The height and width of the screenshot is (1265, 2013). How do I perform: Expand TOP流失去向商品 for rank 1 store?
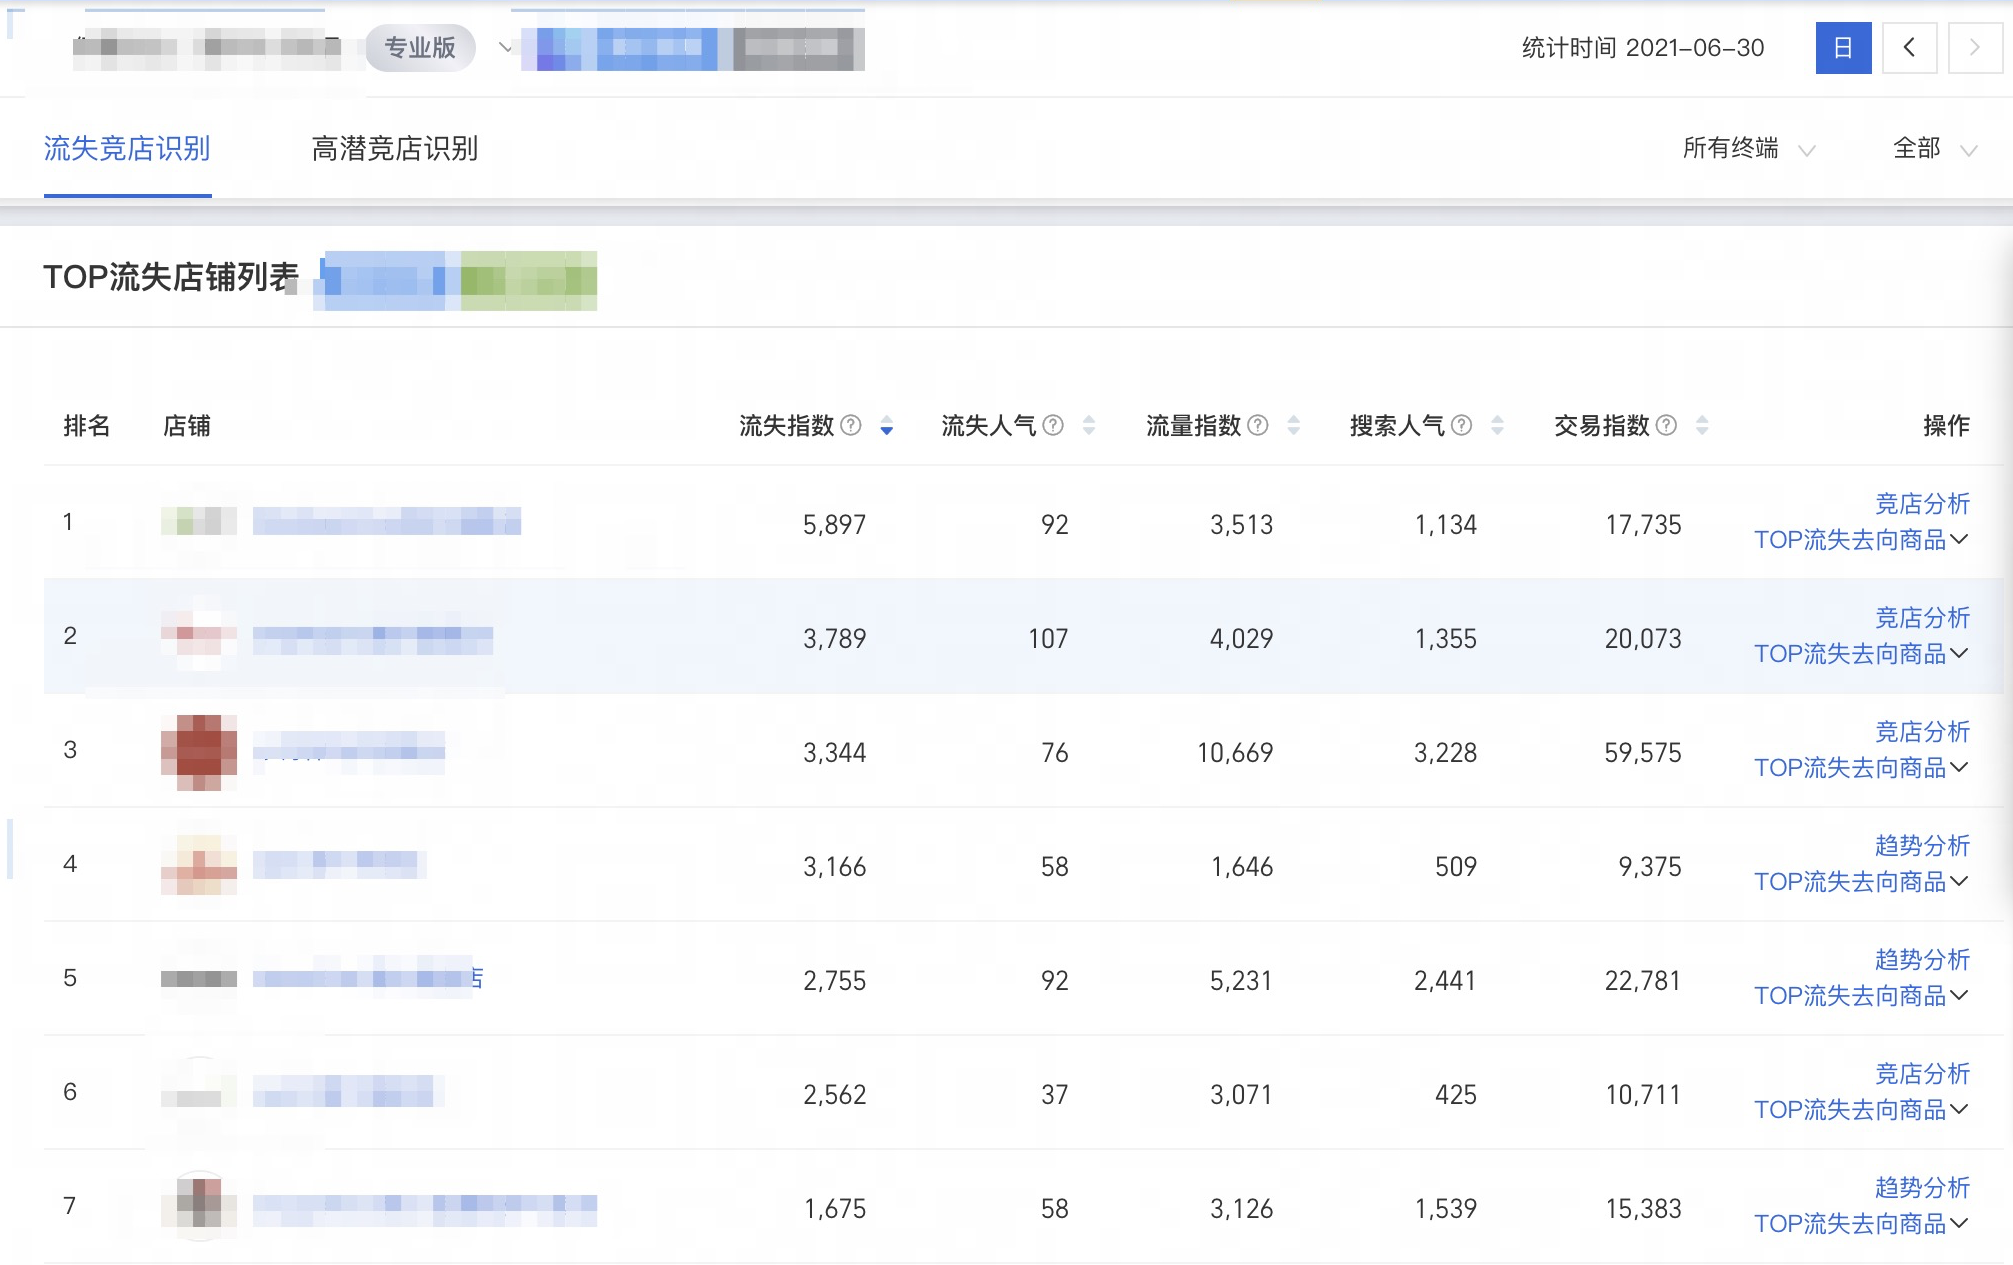[x=1860, y=539]
